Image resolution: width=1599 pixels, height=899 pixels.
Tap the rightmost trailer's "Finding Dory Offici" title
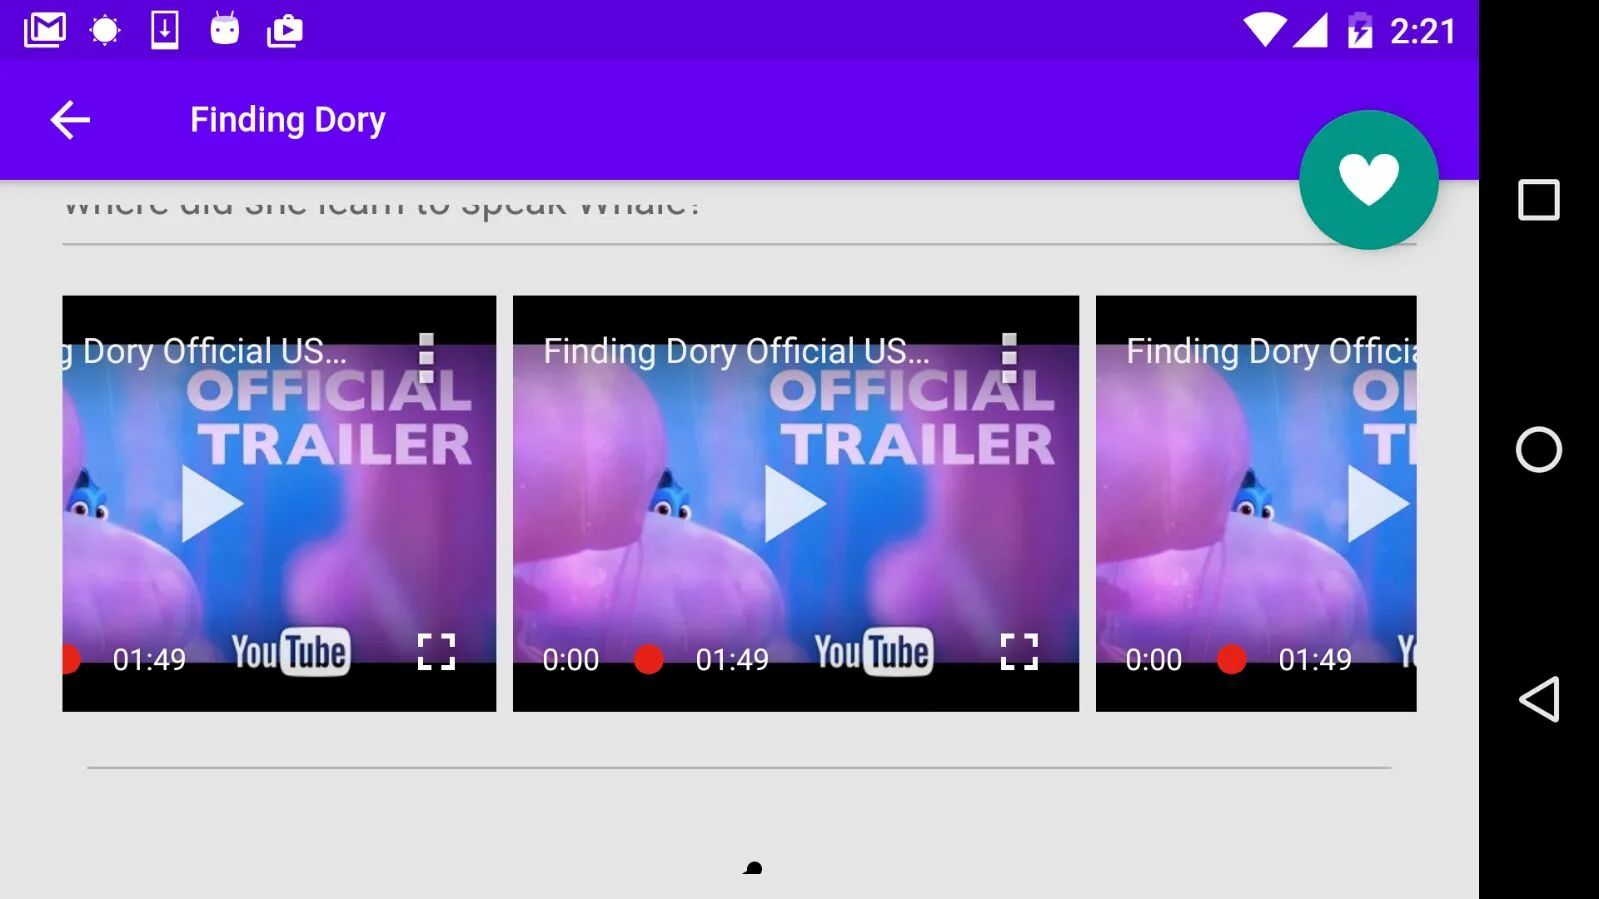[x=1271, y=352]
